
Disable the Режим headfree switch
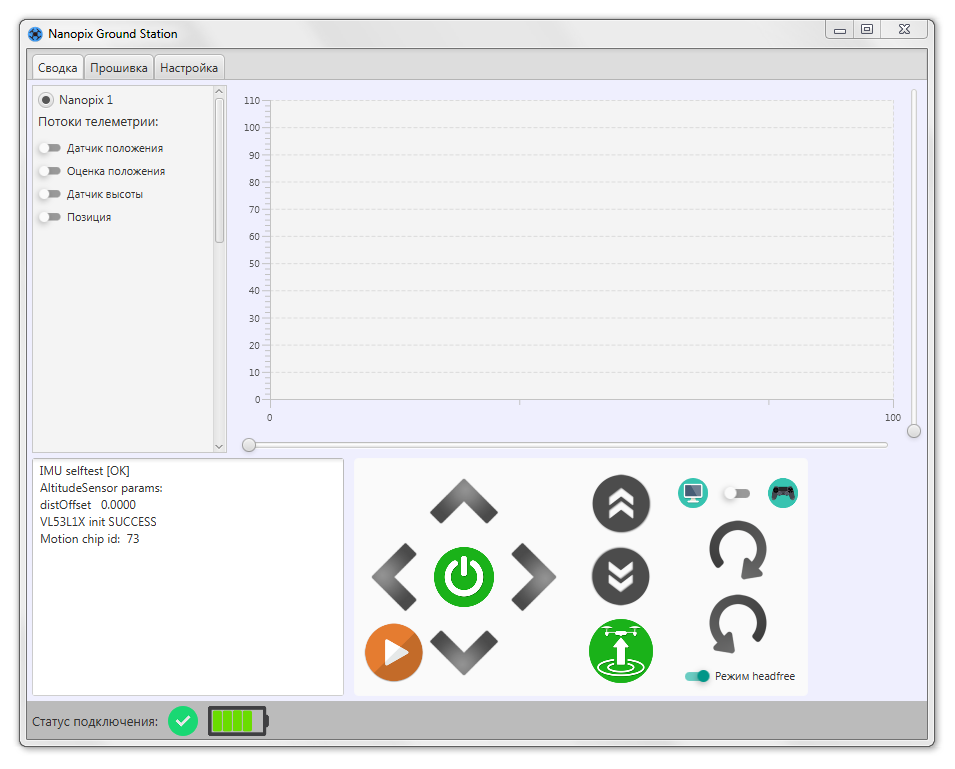point(697,676)
